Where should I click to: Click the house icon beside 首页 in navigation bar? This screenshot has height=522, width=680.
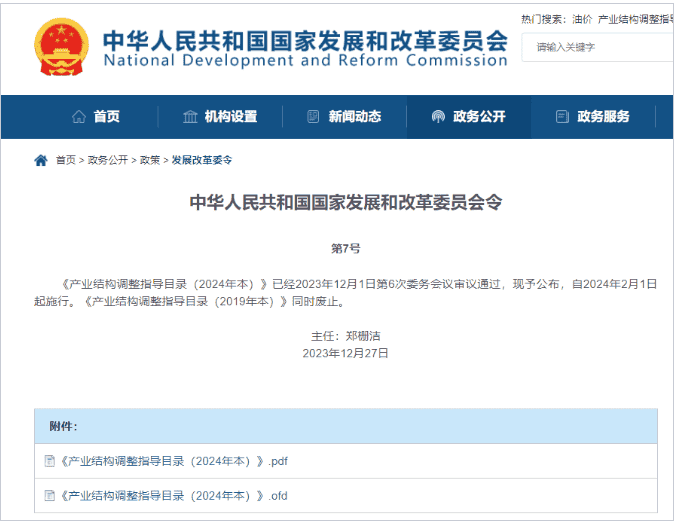point(79,117)
